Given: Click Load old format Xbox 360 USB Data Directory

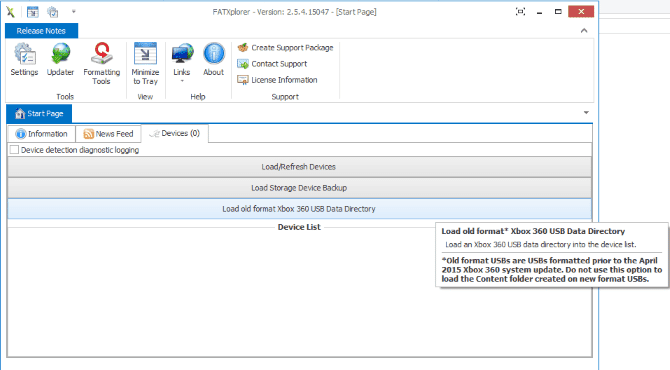Looking at the screenshot, I should pyautogui.click(x=299, y=209).
